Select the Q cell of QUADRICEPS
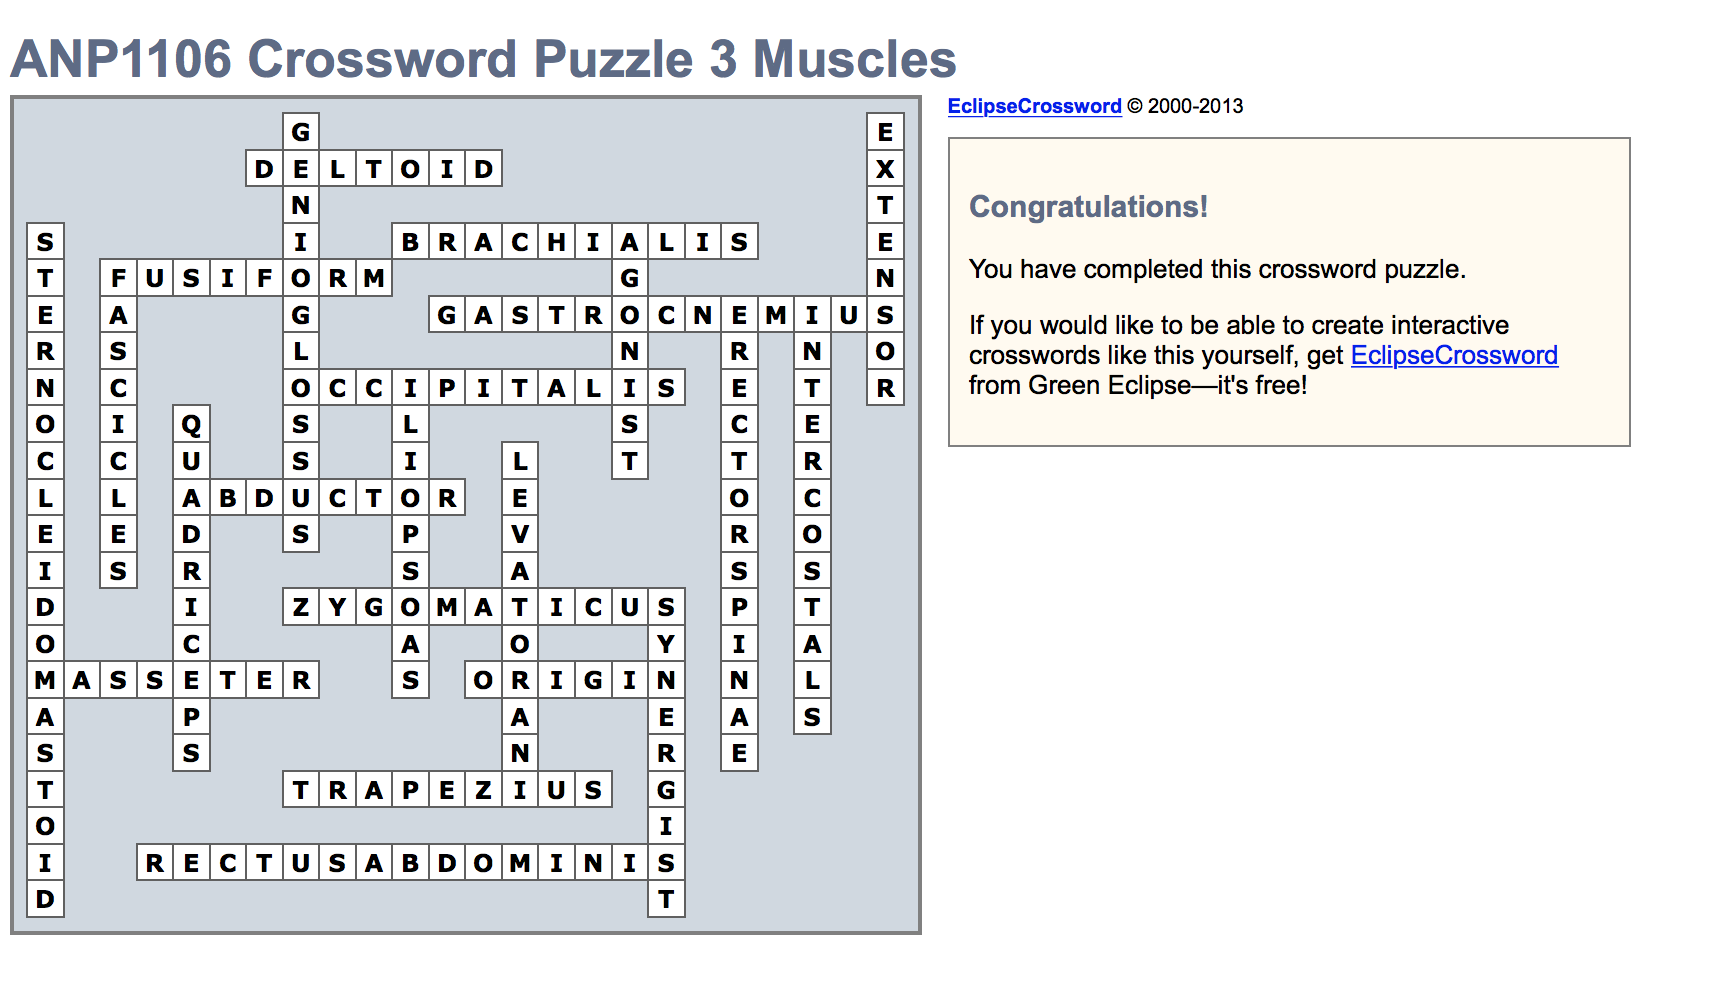This screenshot has height=986, width=1726. (x=191, y=425)
